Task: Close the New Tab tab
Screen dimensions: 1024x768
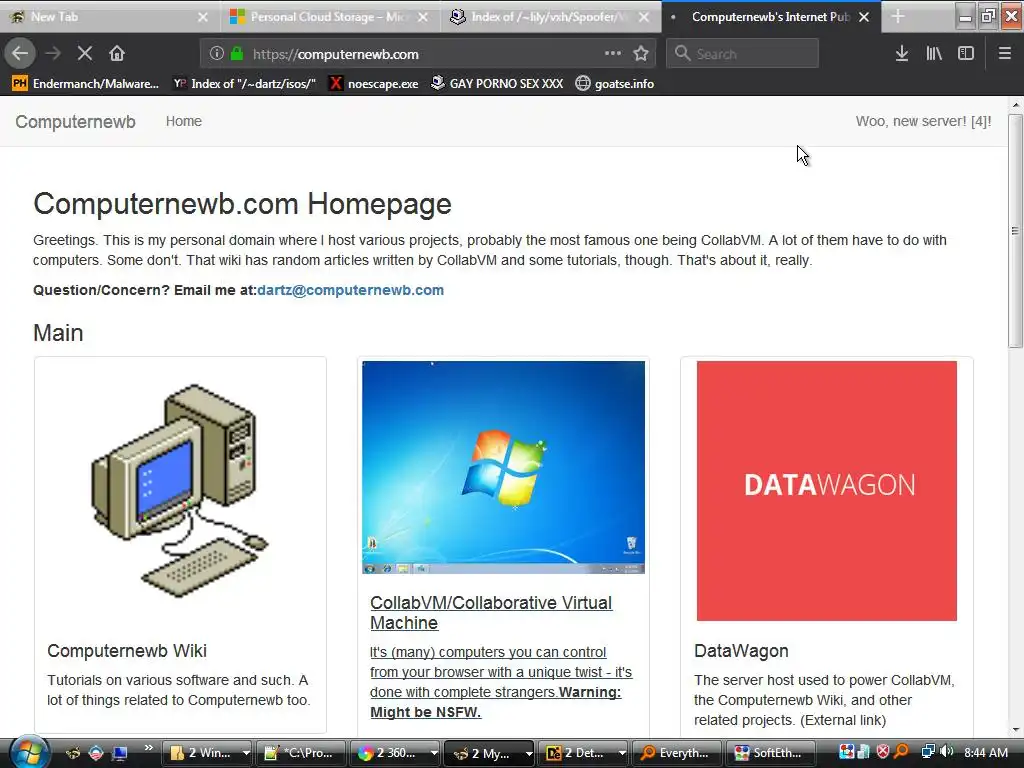Action: [203, 17]
